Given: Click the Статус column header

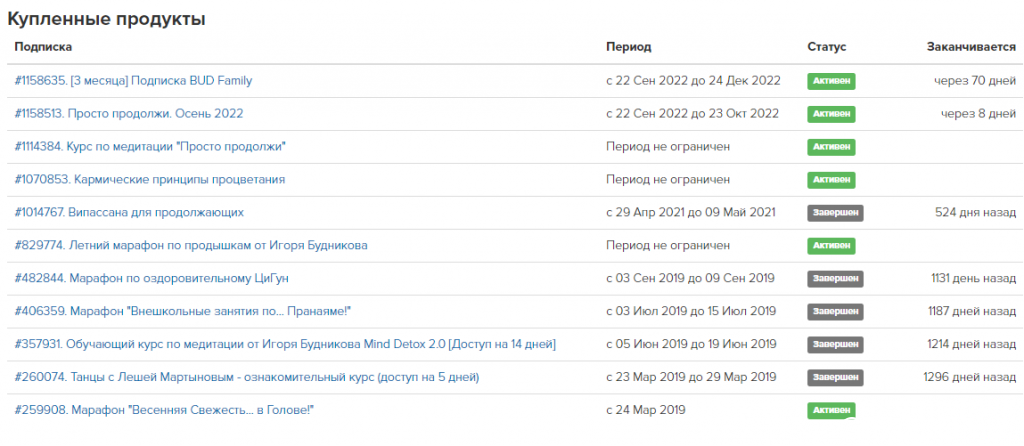Looking at the screenshot, I should (827, 47).
